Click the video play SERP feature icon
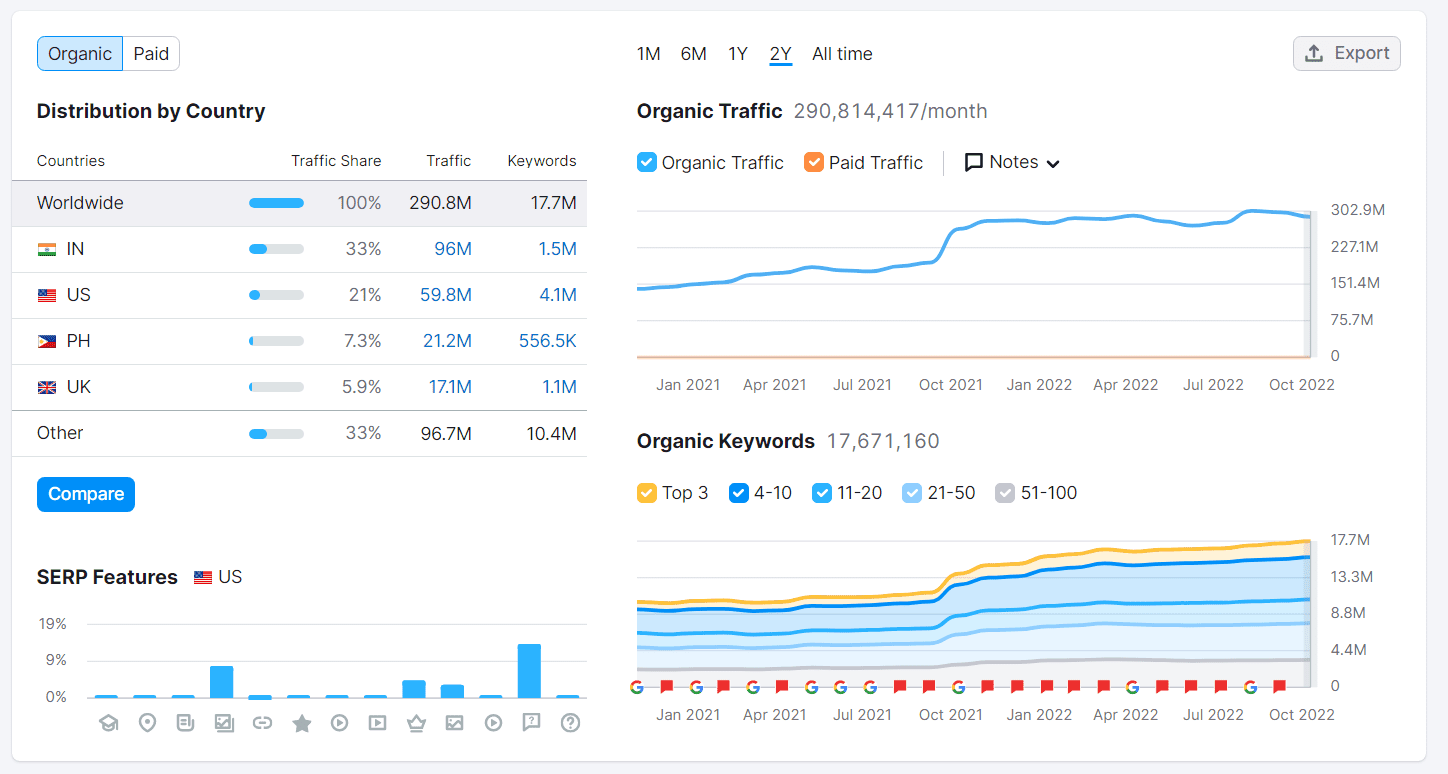The width and height of the screenshot is (1448, 774). (339, 722)
